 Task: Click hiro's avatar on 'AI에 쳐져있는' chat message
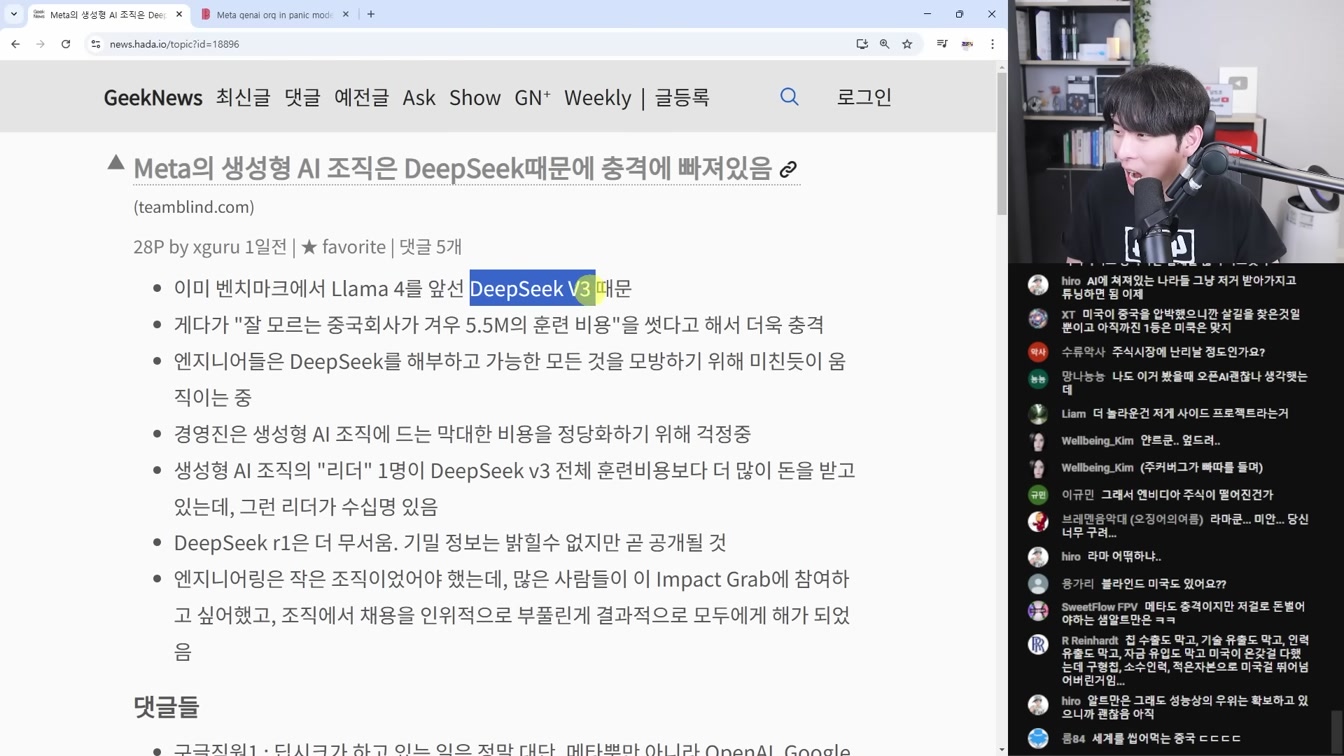click(1038, 285)
